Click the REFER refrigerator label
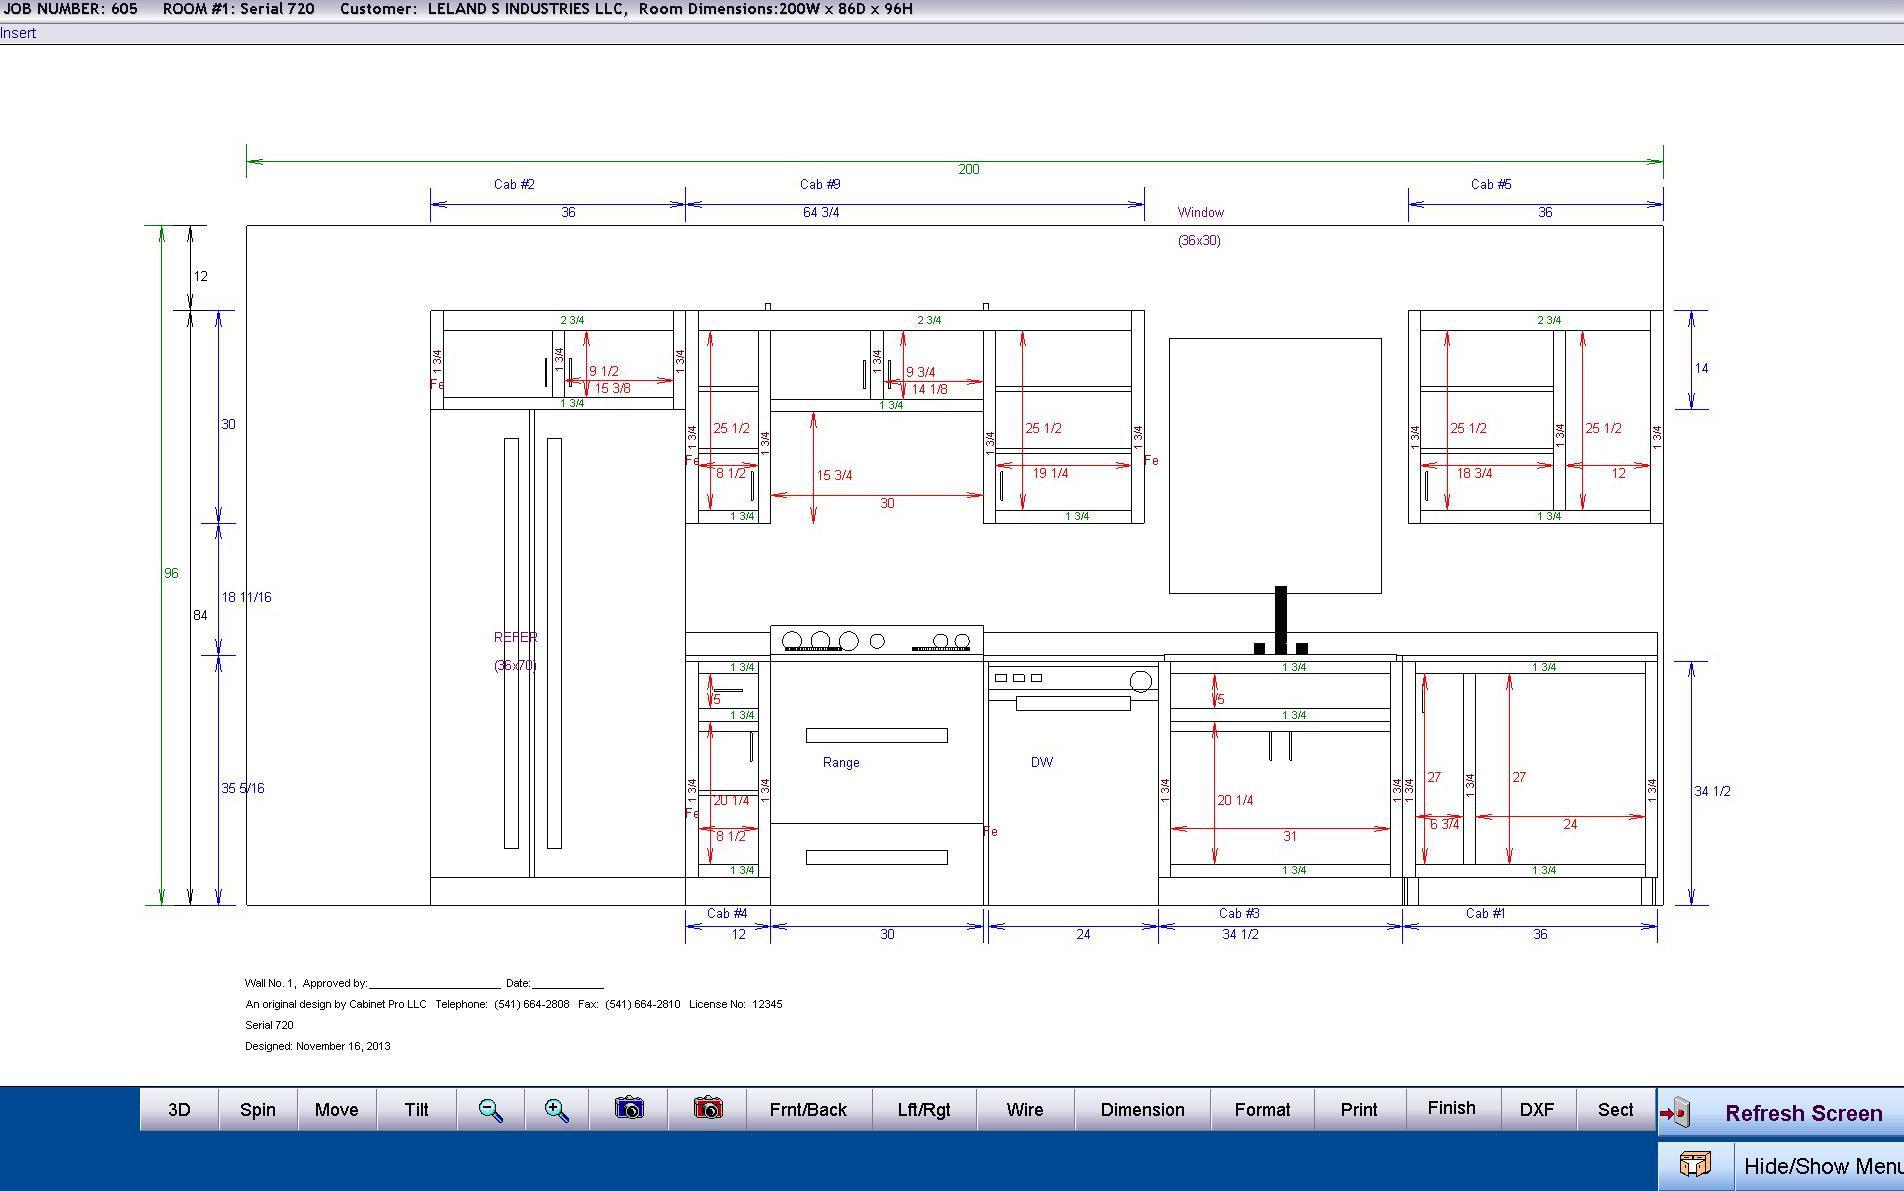The width and height of the screenshot is (1904, 1191). (515, 637)
